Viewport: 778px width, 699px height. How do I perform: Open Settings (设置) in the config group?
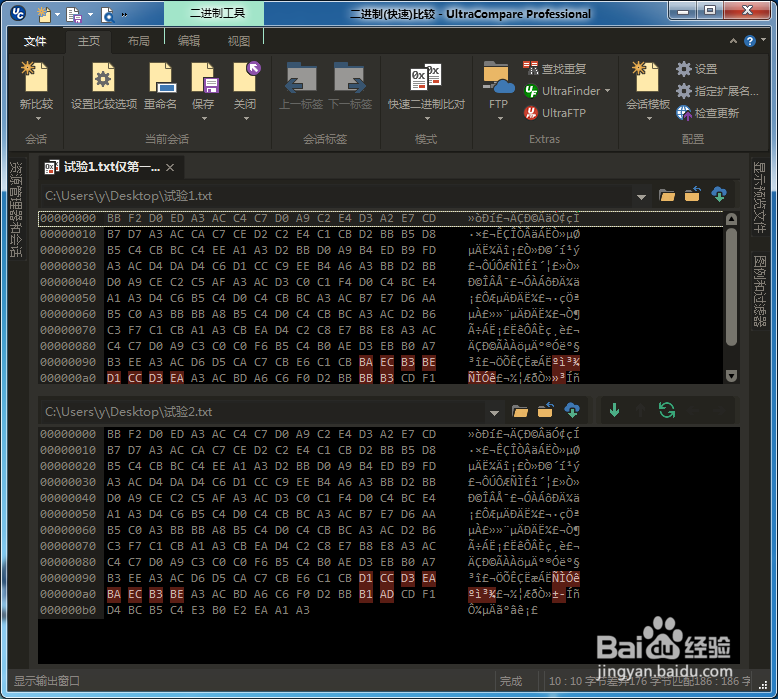click(697, 68)
